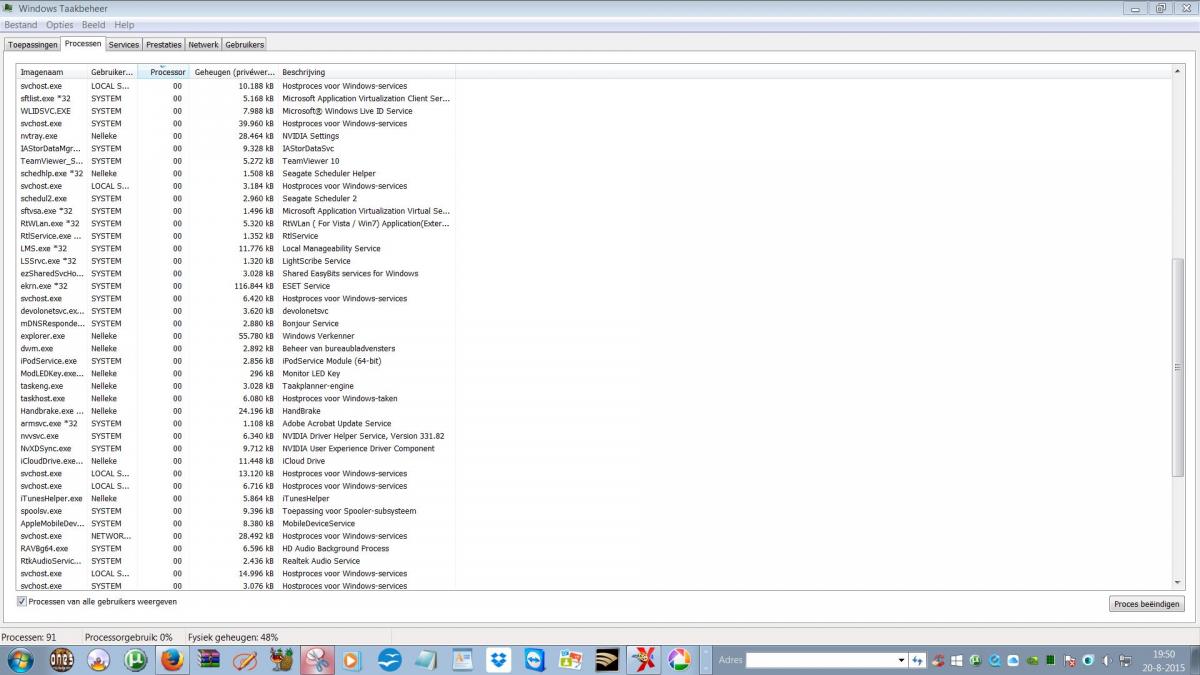
Task: Open OpenOffice seagull taskbar icon
Action: click(x=389, y=660)
